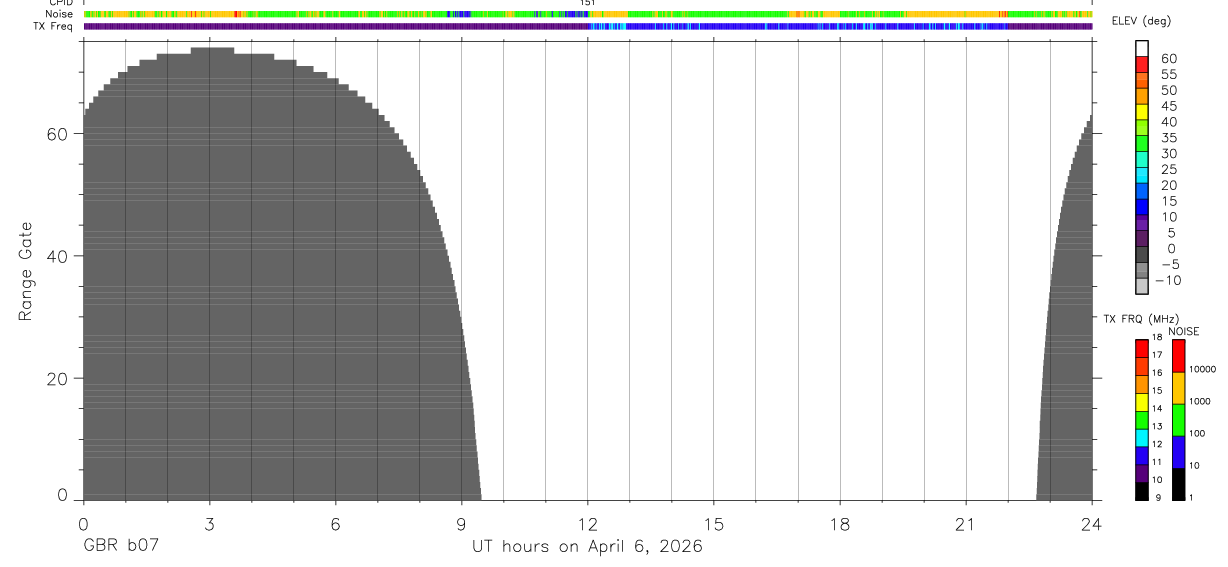
Task: Click the bright green ELEV segment beside label 35
Action: pyautogui.click(x=1142, y=144)
